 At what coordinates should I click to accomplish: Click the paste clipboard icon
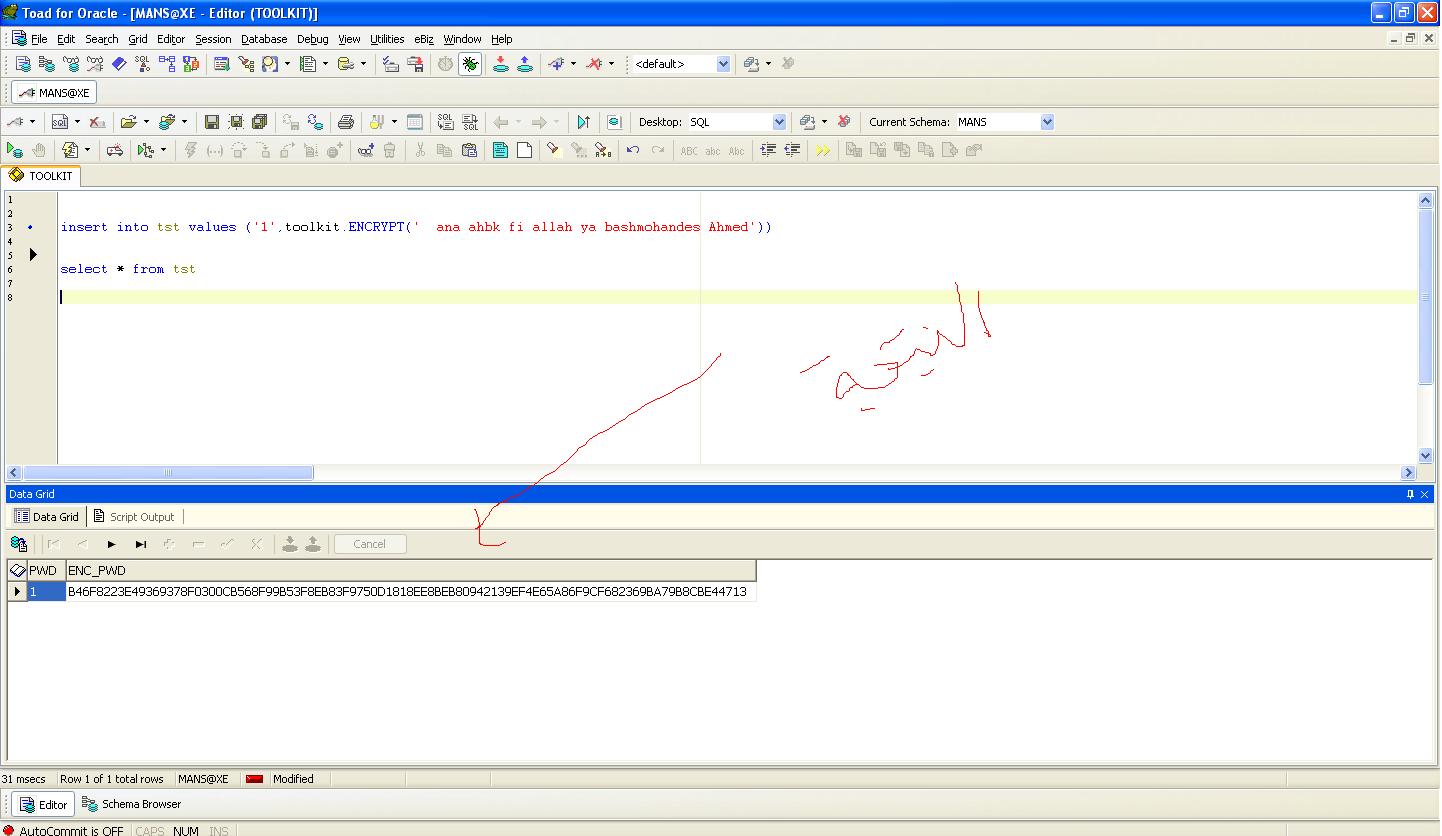[x=468, y=150]
